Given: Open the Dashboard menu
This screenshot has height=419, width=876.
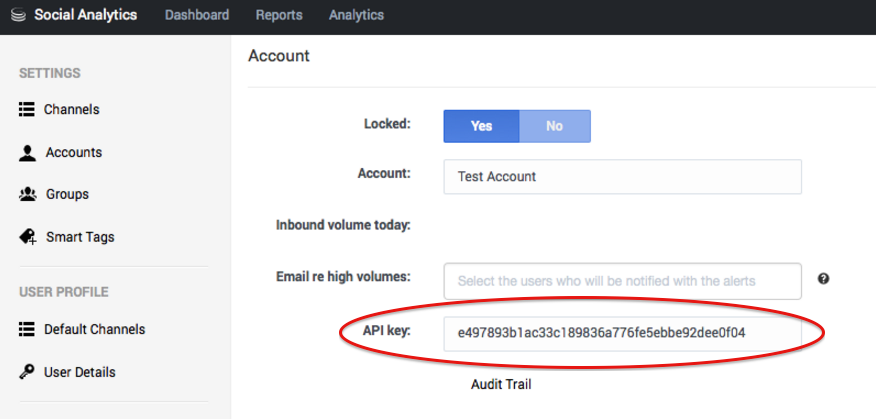Looking at the screenshot, I should [197, 15].
